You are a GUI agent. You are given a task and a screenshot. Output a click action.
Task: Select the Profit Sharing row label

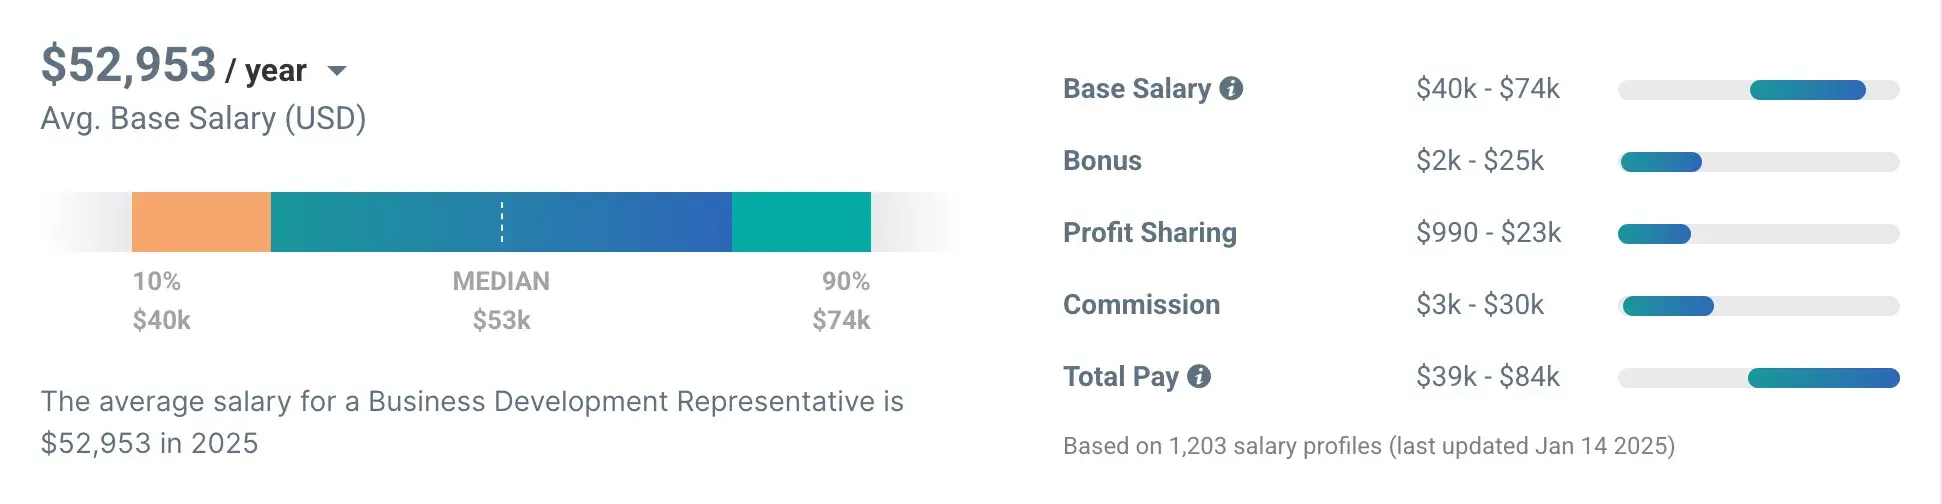pos(1149,233)
